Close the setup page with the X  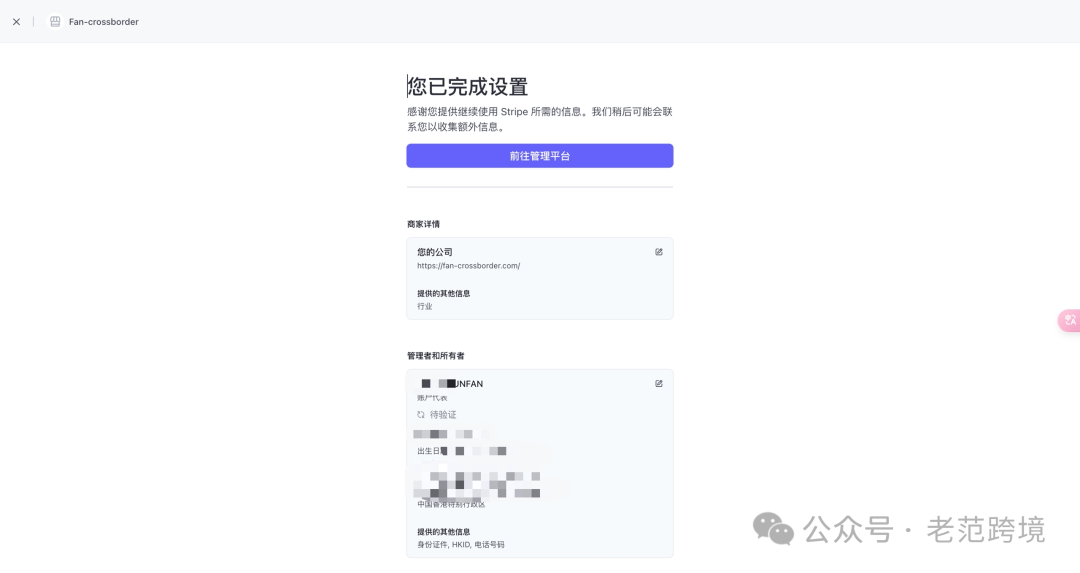pos(17,22)
